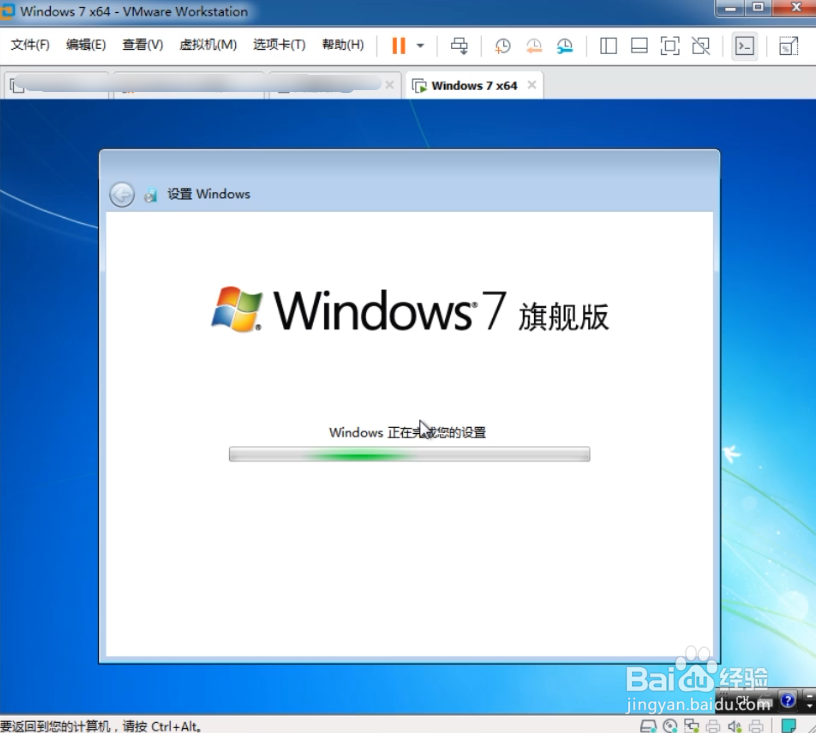Open the 文件(F) menu

[x=29, y=44]
